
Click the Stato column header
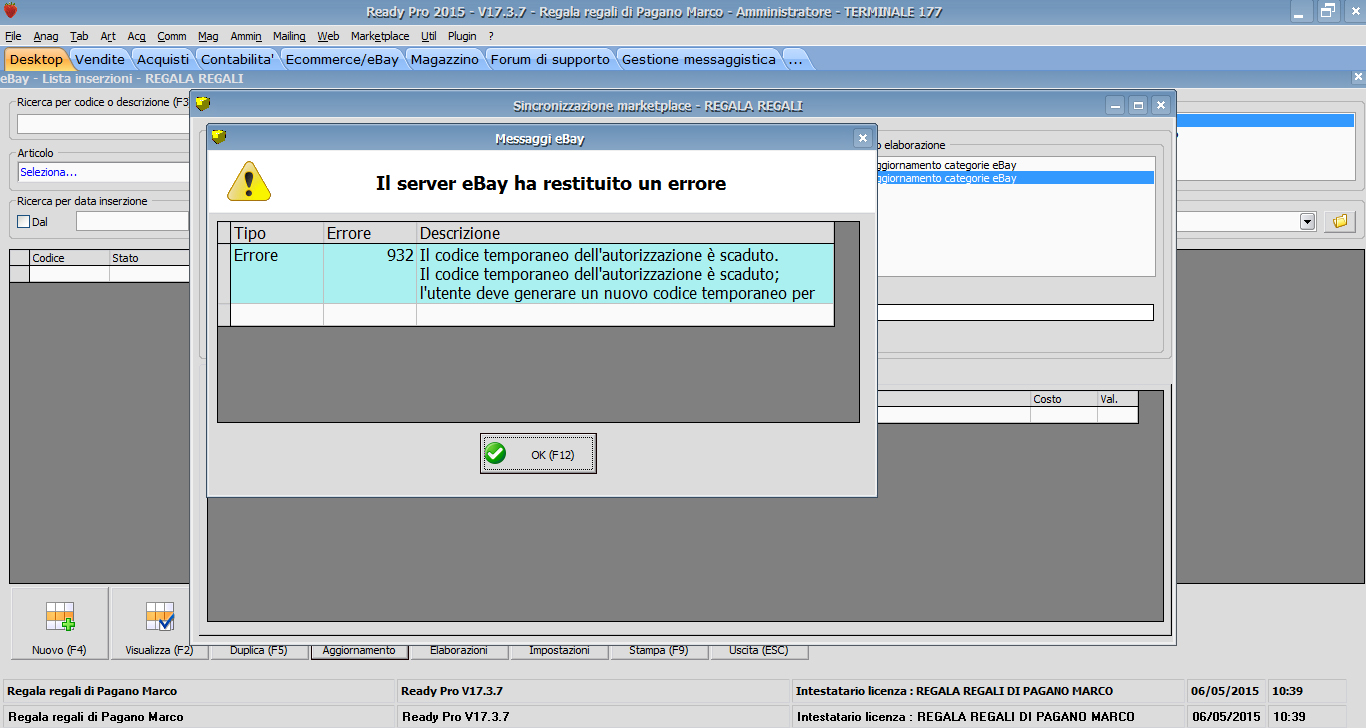(150, 258)
